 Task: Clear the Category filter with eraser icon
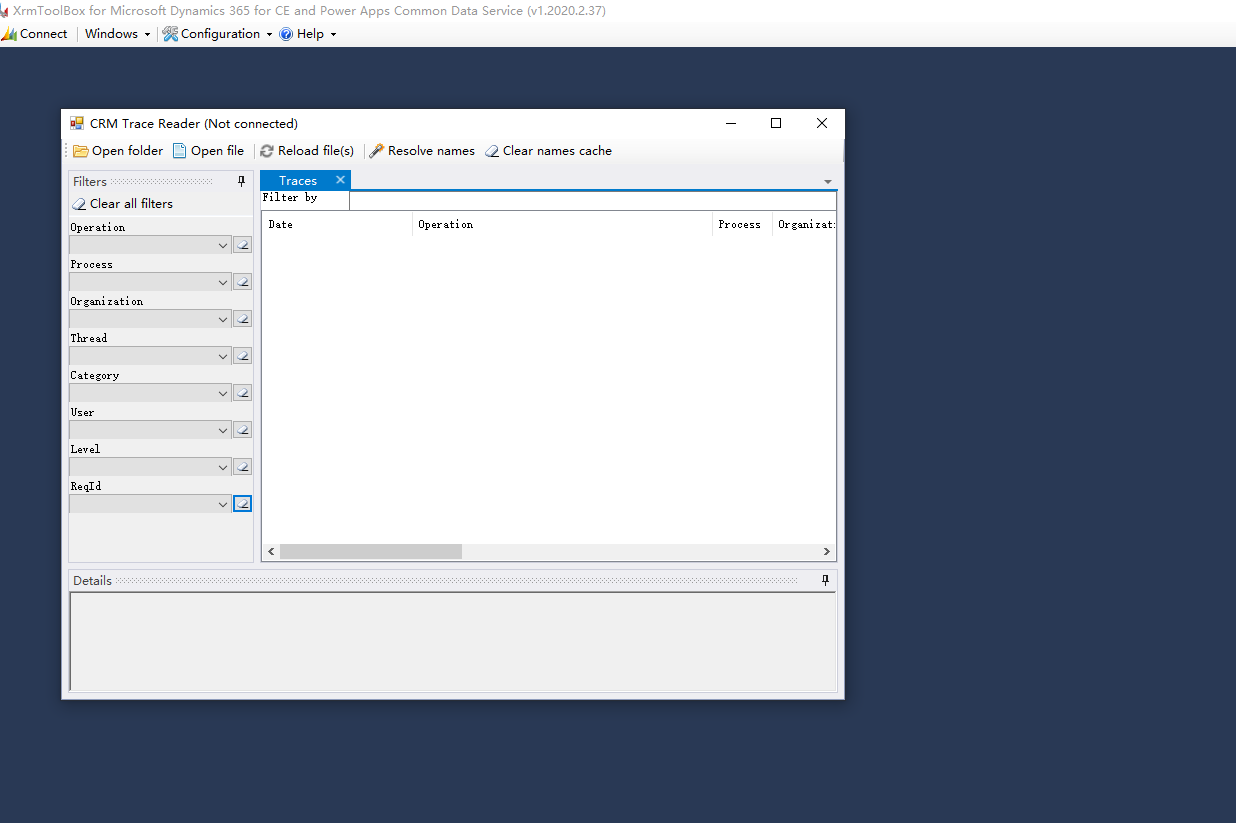(x=242, y=393)
